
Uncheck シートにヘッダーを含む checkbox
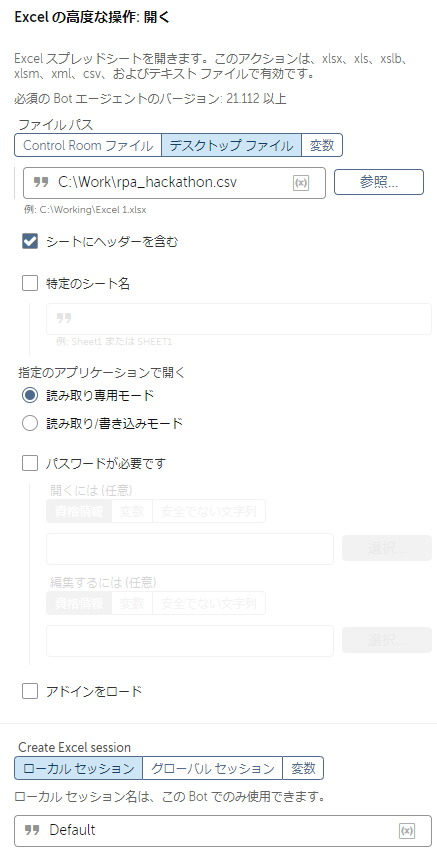click(30, 241)
